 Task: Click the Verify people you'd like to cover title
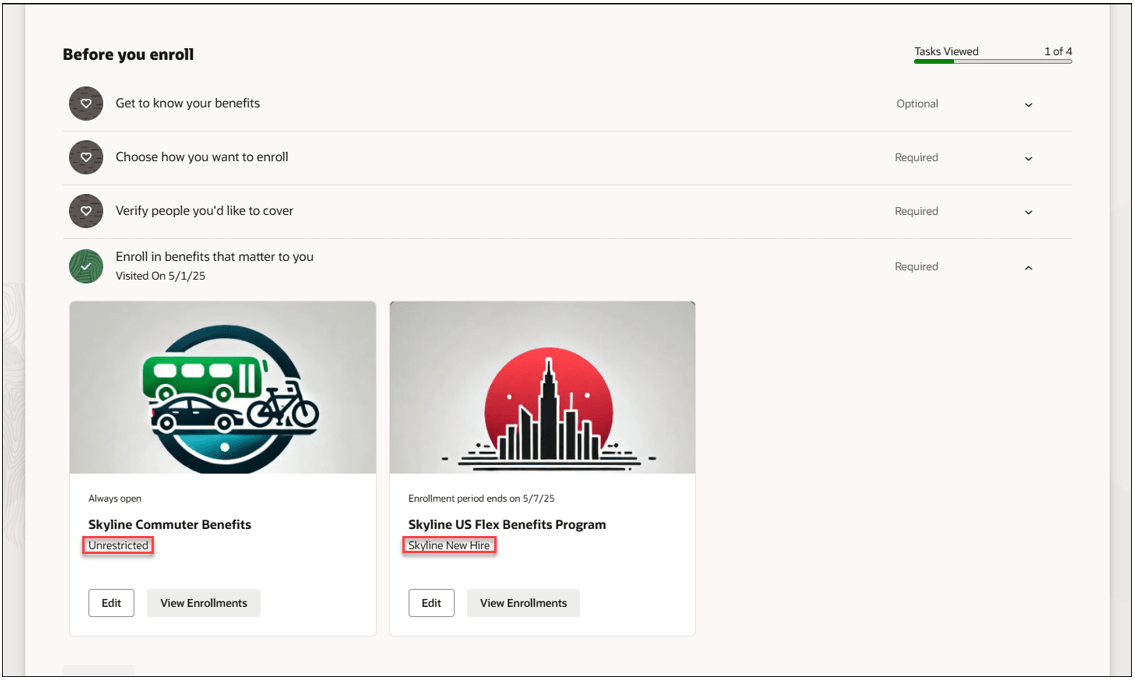[x=204, y=211]
